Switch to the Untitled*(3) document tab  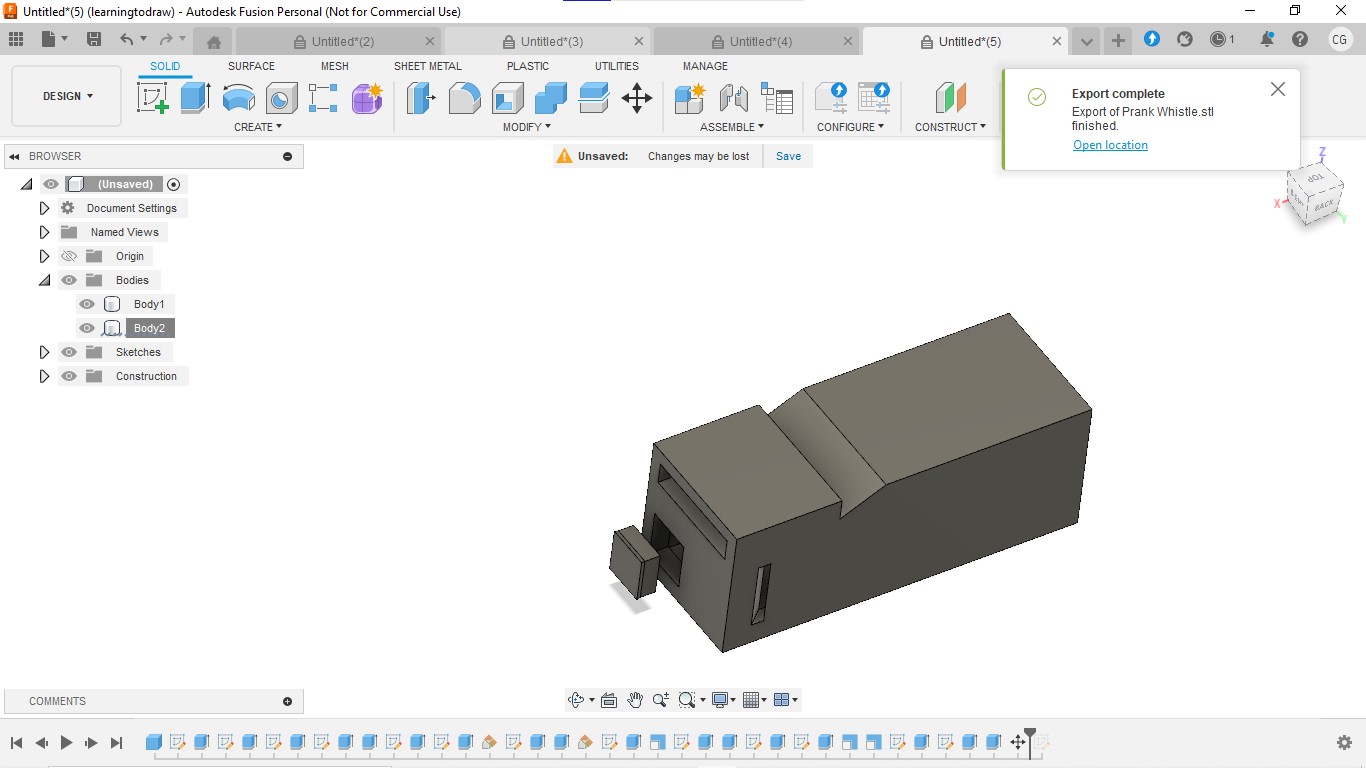pos(551,41)
